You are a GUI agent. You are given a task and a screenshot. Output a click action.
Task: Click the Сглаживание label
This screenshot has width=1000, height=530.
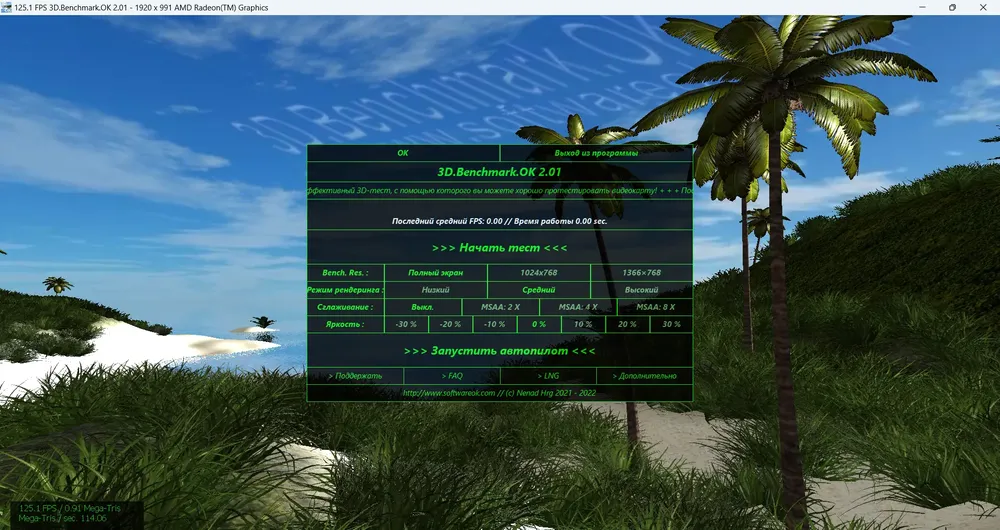click(345, 307)
